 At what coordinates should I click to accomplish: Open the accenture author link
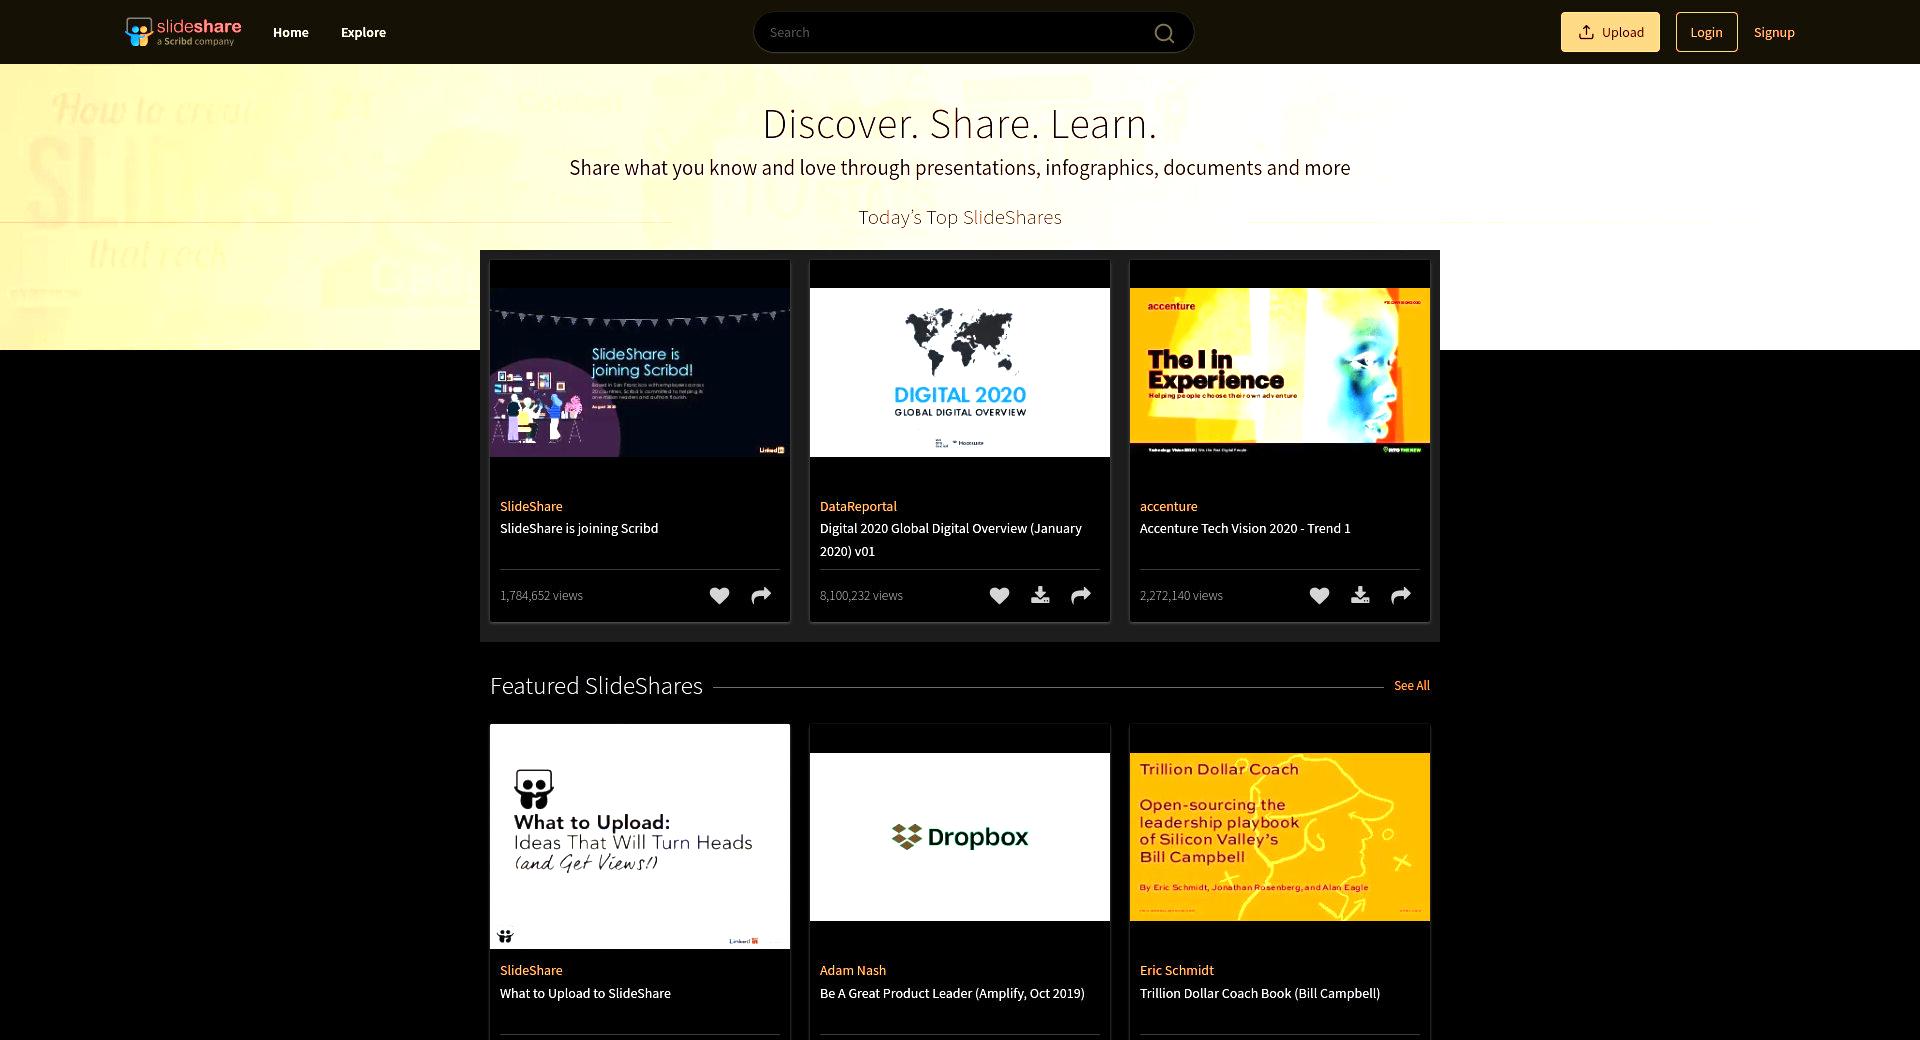(x=1168, y=506)
